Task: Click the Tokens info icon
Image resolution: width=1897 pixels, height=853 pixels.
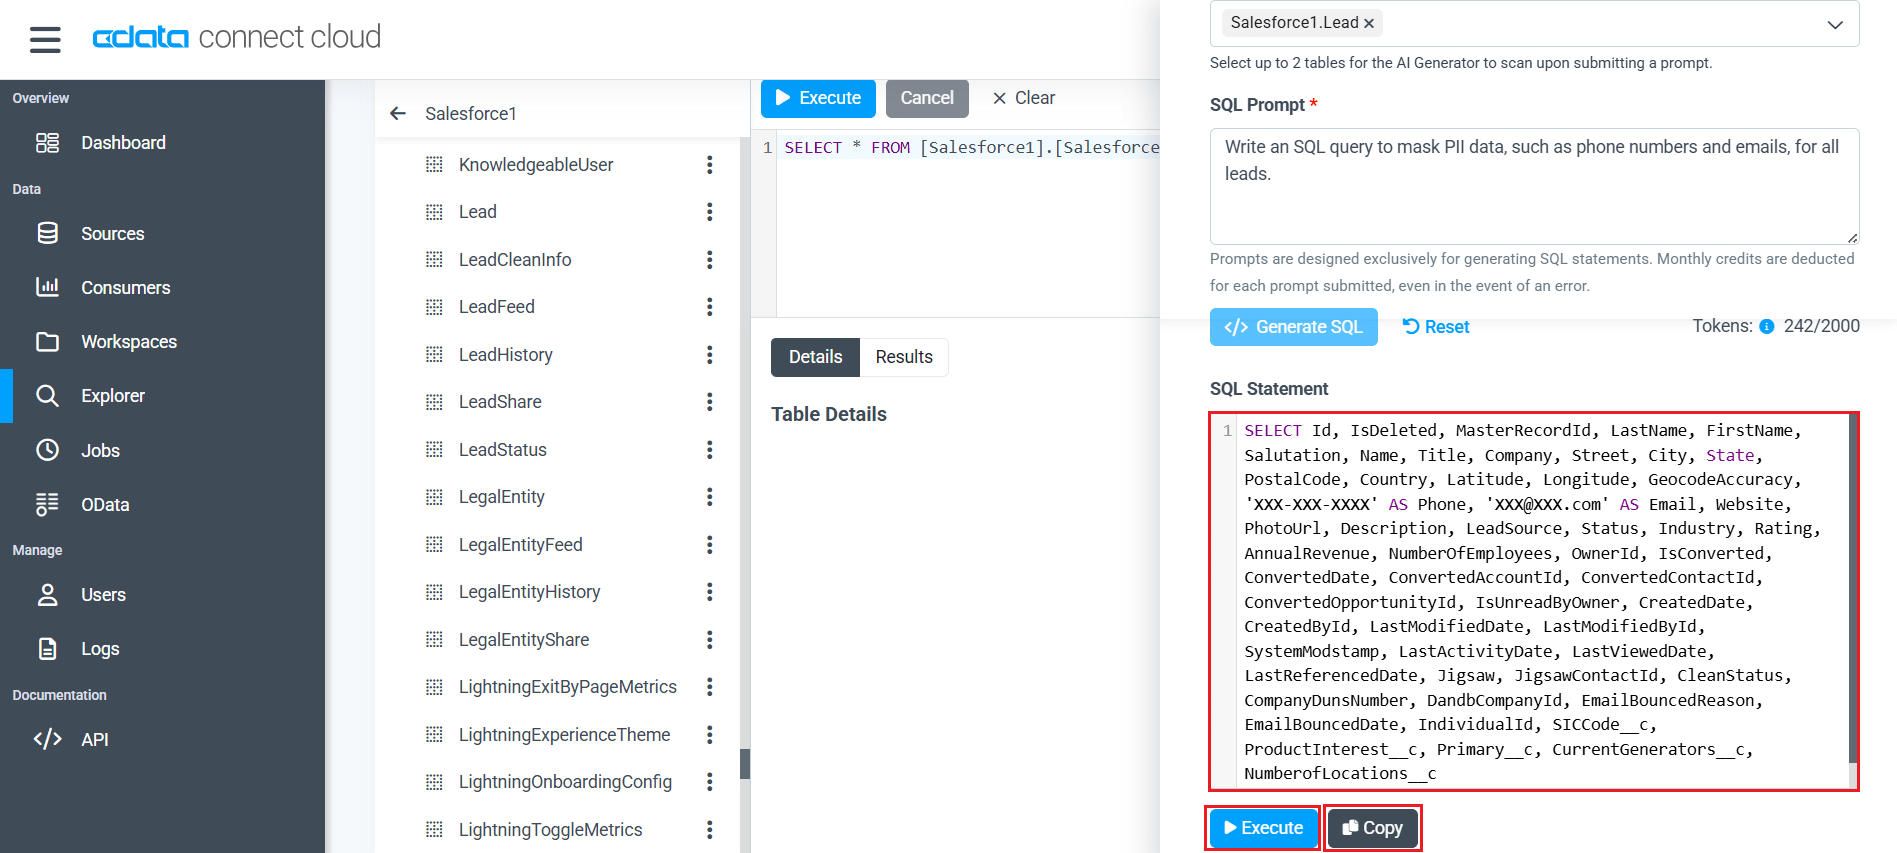Action: click(x=1766, y=327)
